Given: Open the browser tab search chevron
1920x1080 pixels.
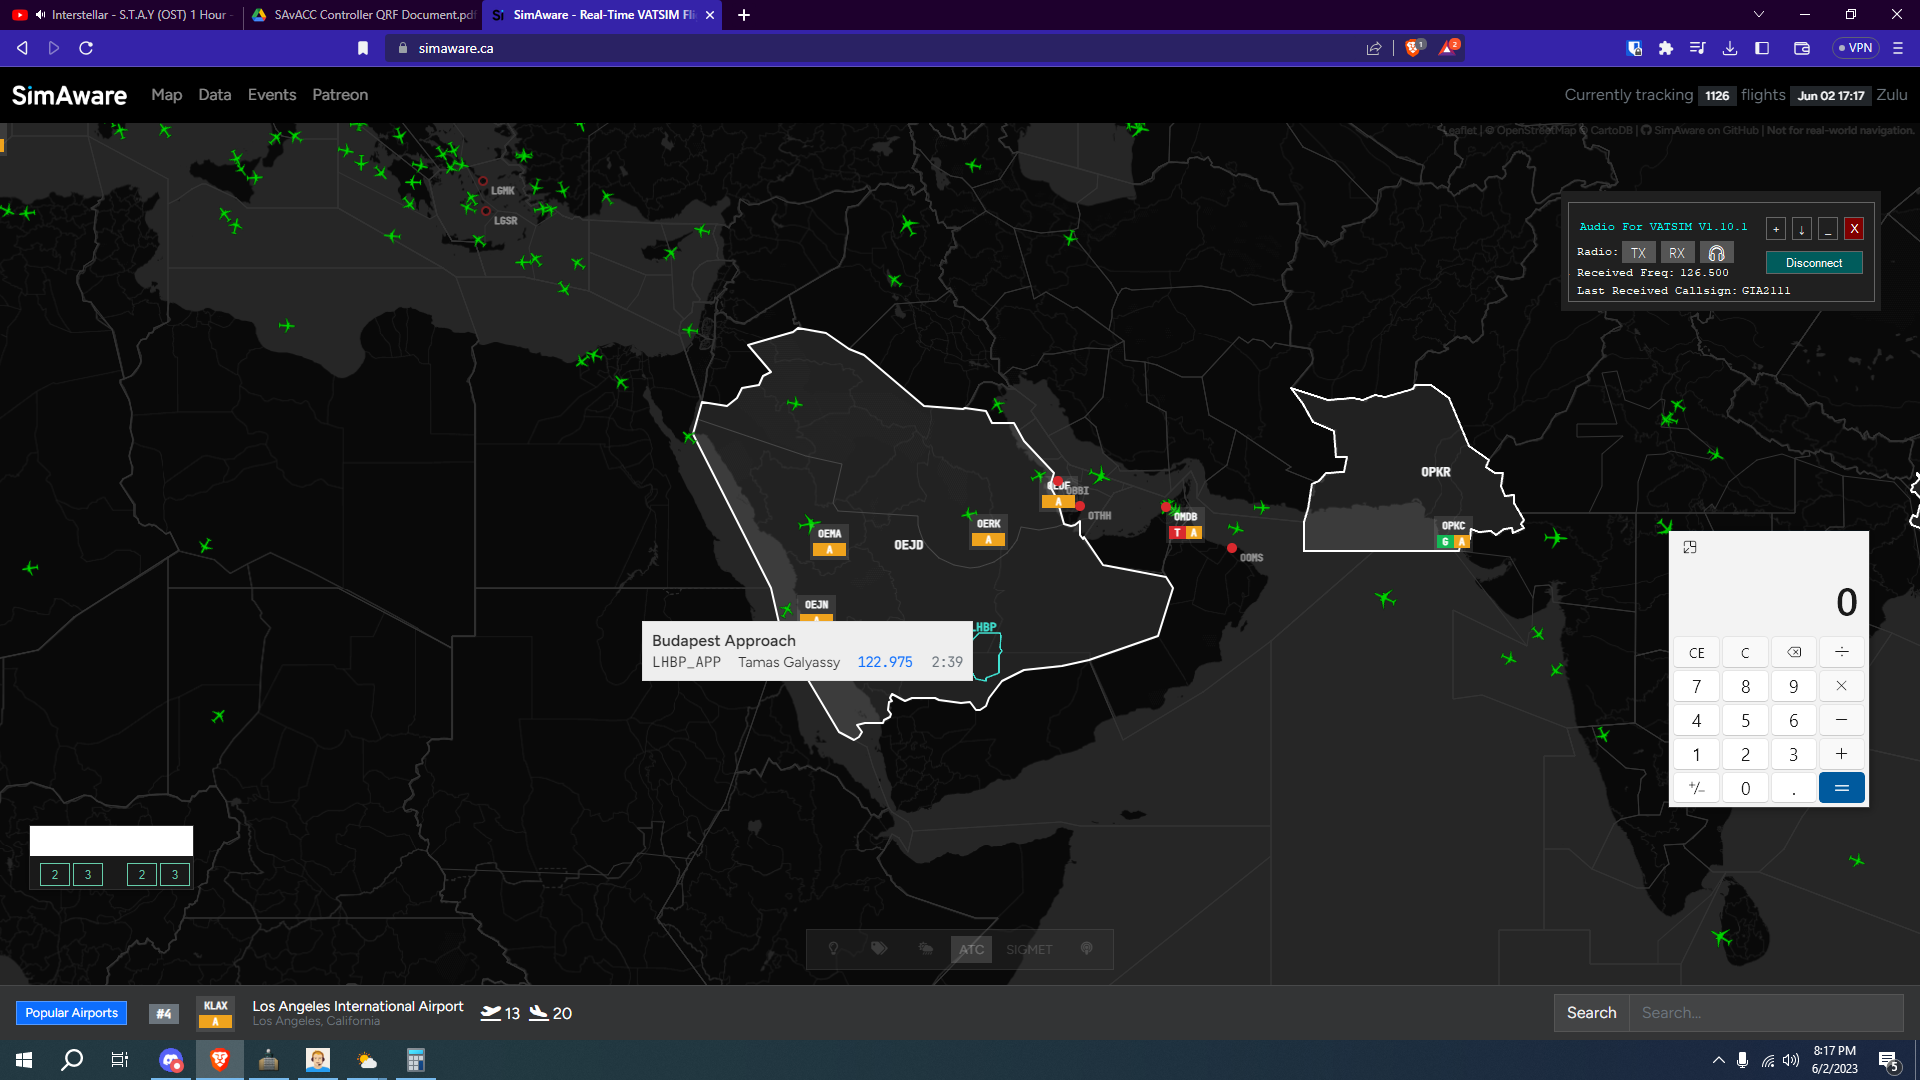Looking at the screenshot, I should (x=1758, y=15).
